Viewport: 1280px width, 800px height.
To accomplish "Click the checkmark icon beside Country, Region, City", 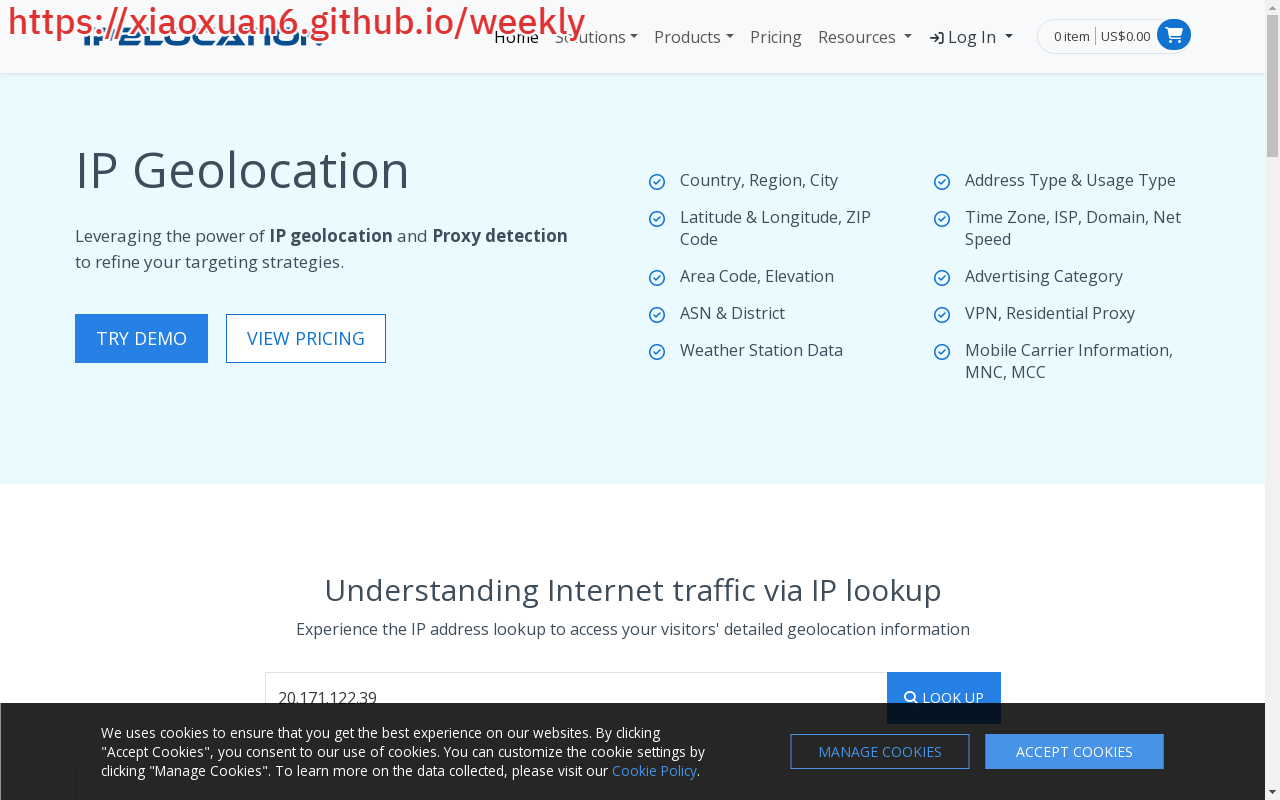I will click(x=657, y=182).
